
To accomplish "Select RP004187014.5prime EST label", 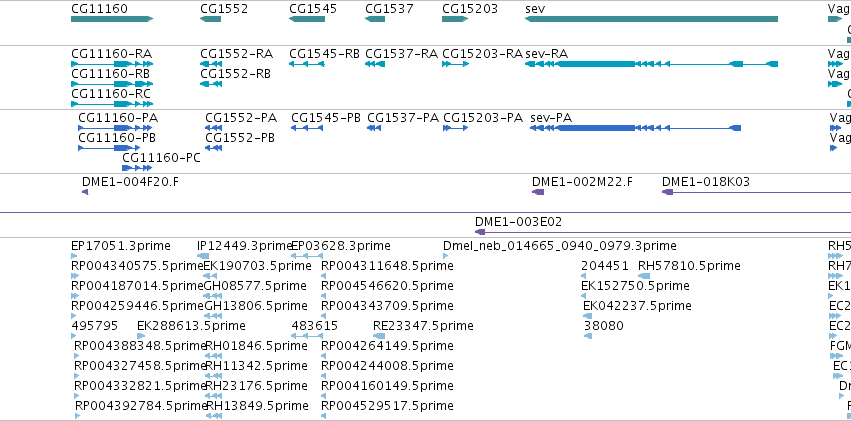I will coord(137,286).
